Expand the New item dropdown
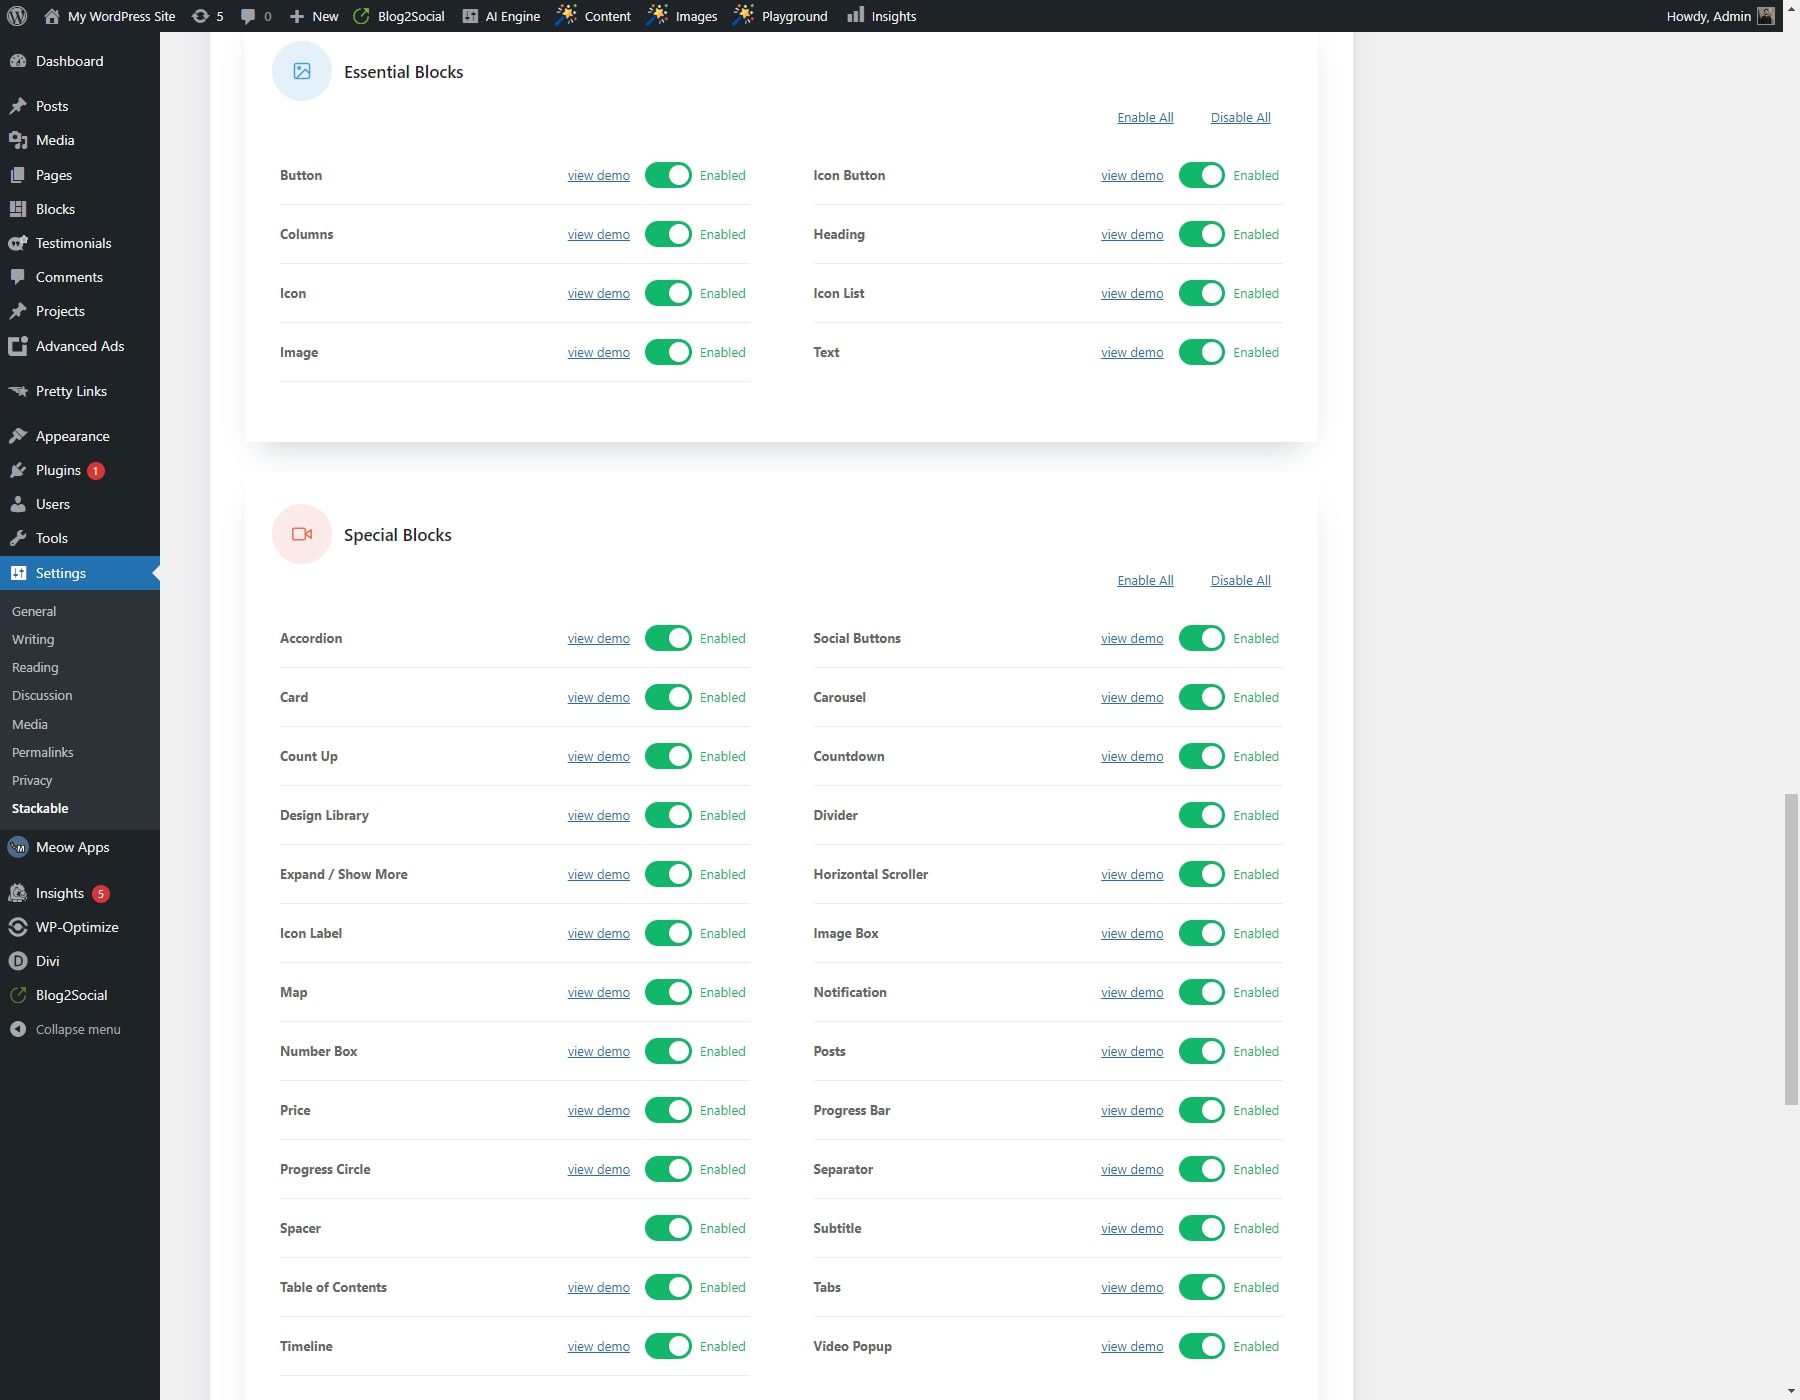The height and width of the screenshot is (1400, 1800). 312,15
